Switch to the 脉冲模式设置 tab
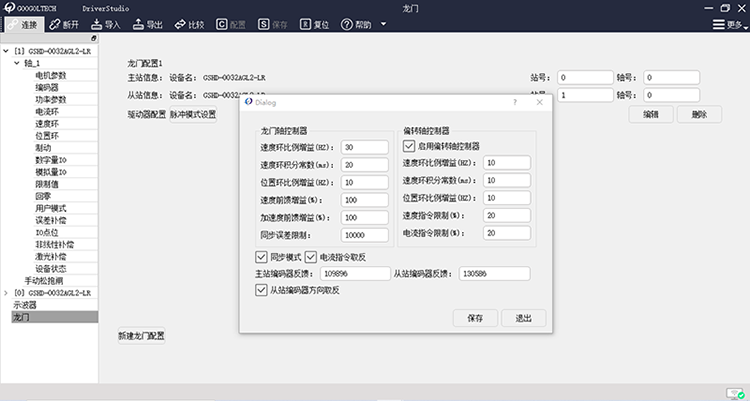The width and height of the screenshot is (750, 401). 192,114
